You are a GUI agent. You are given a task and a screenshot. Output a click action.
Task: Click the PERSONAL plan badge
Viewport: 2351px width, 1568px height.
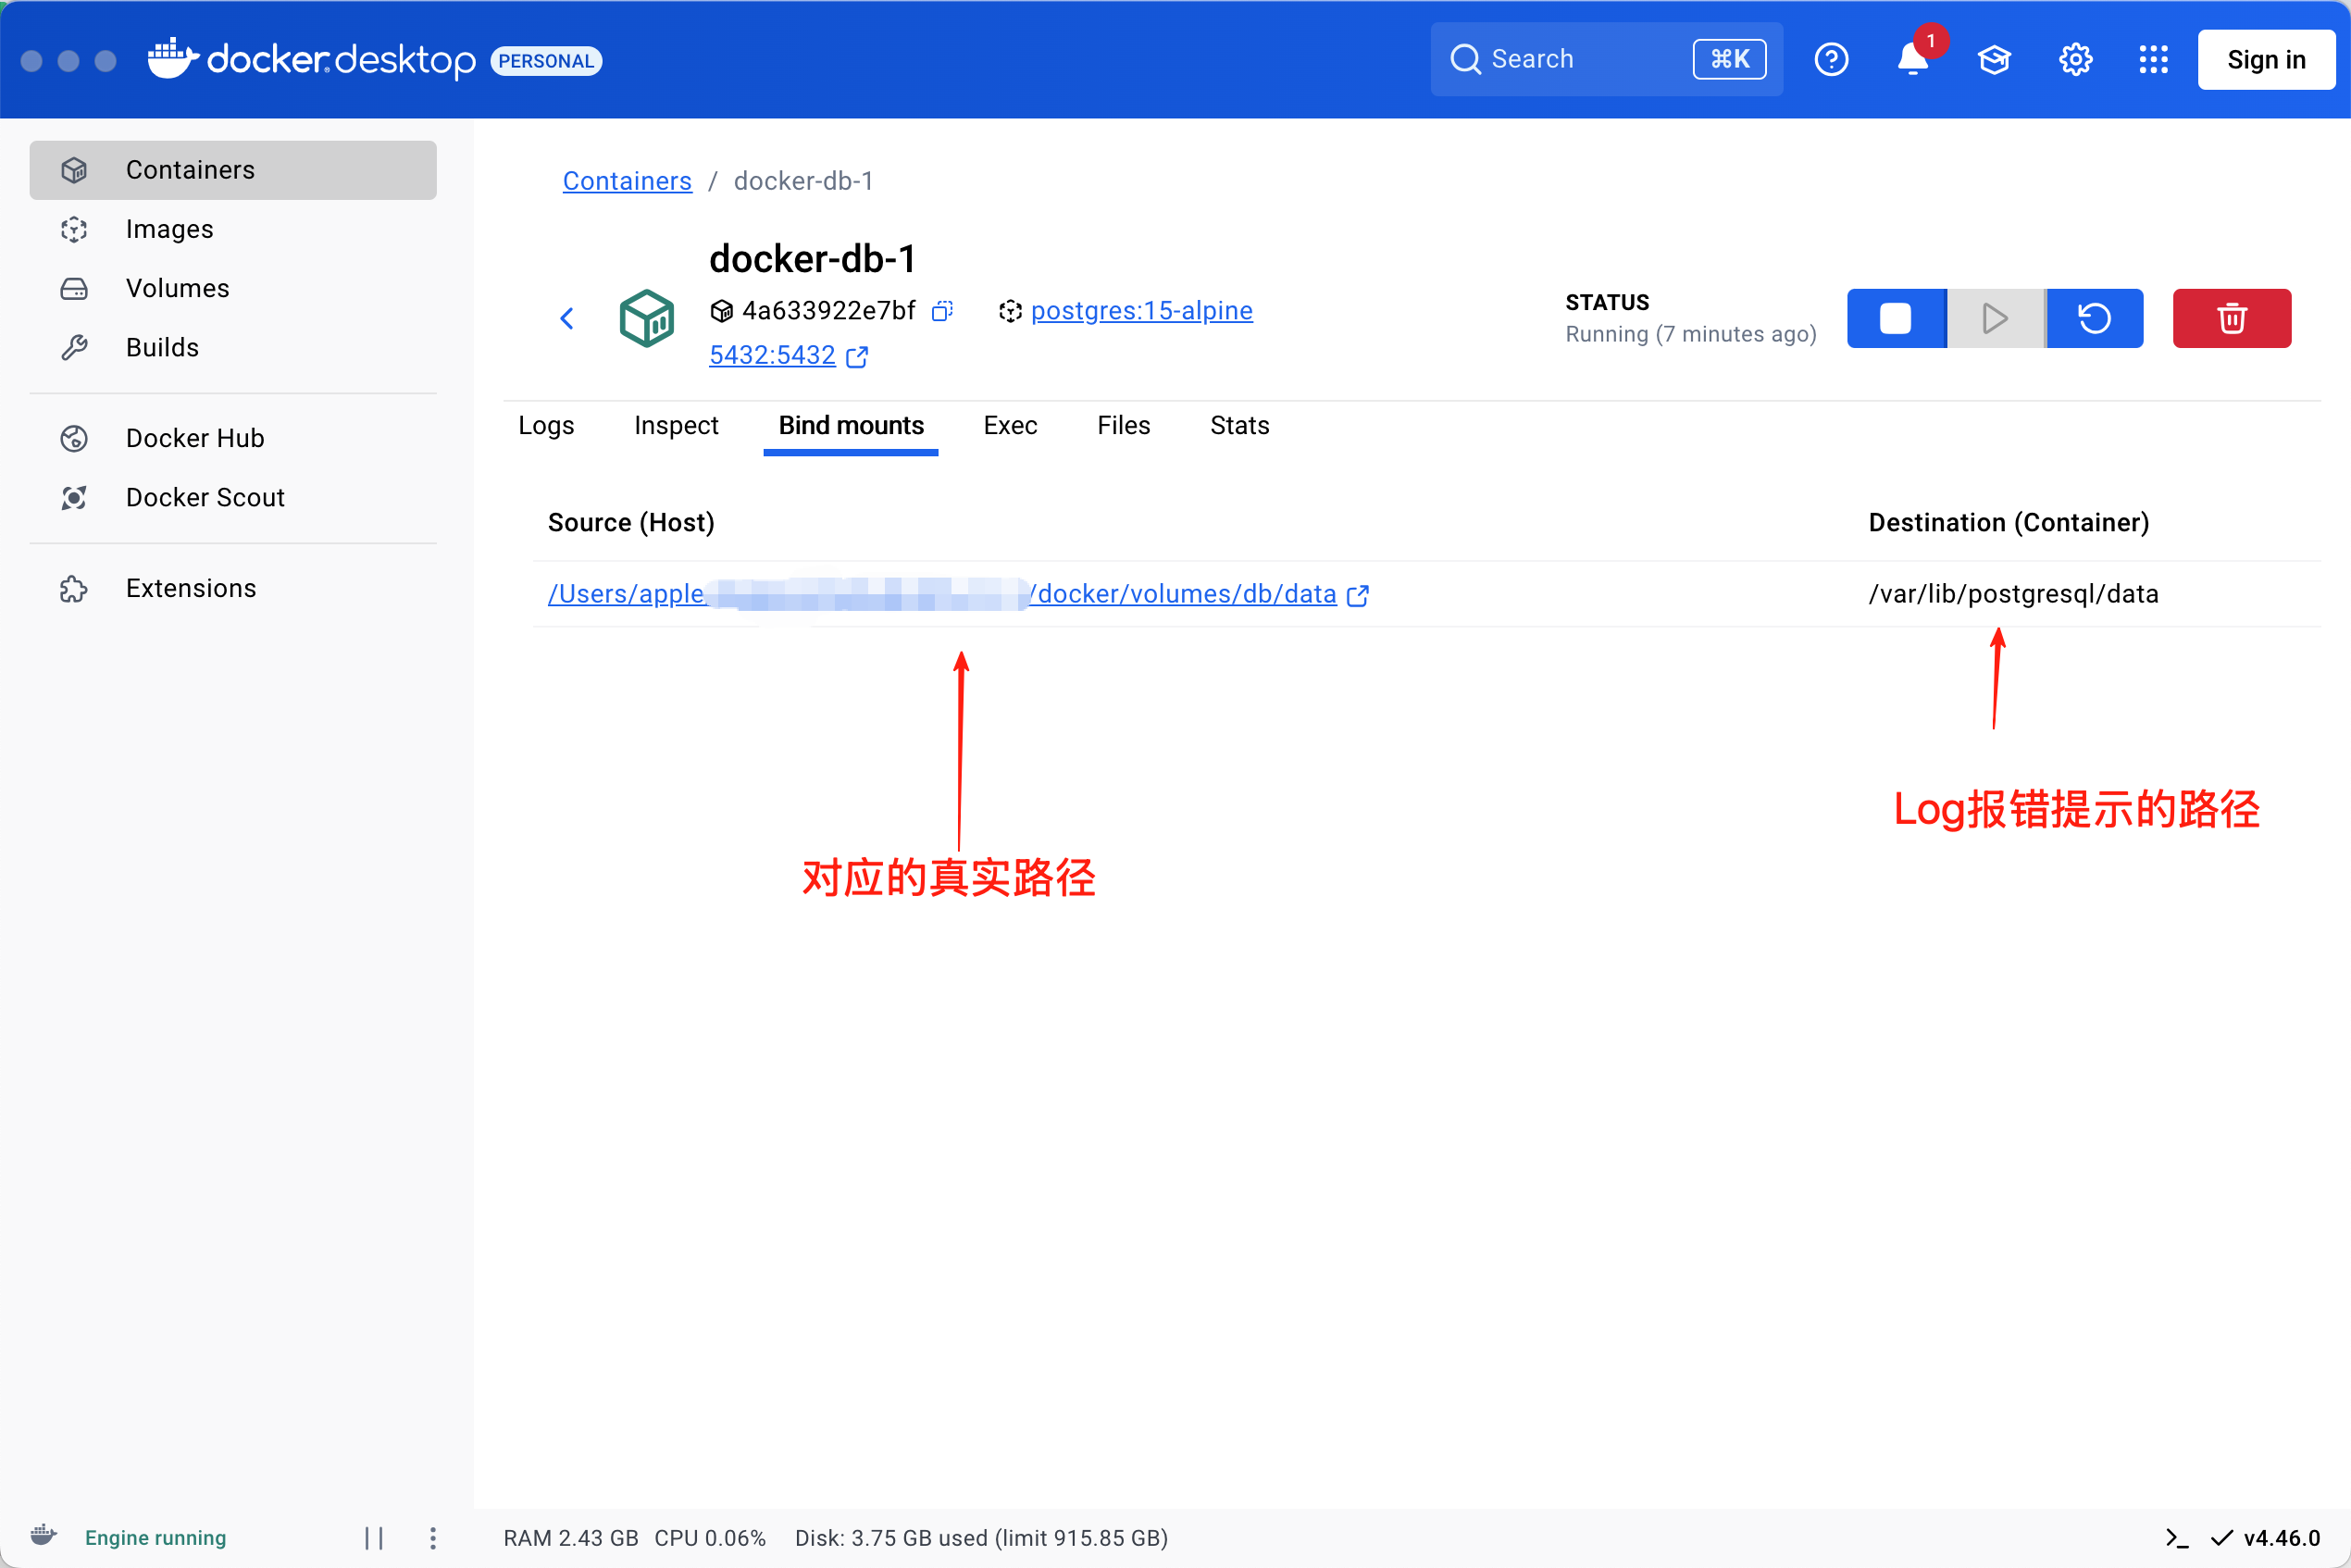click(x=546, y=60)
